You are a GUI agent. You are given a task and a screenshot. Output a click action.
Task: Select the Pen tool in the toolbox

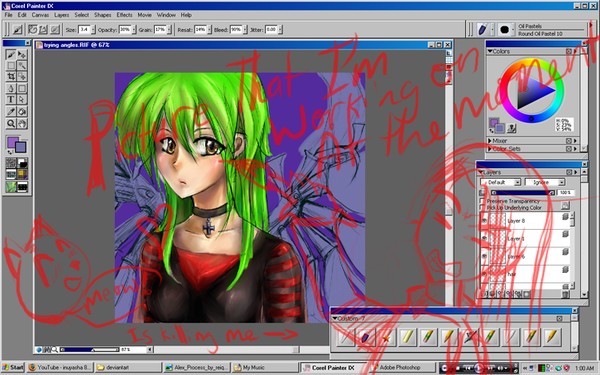[x=11, y=88]
